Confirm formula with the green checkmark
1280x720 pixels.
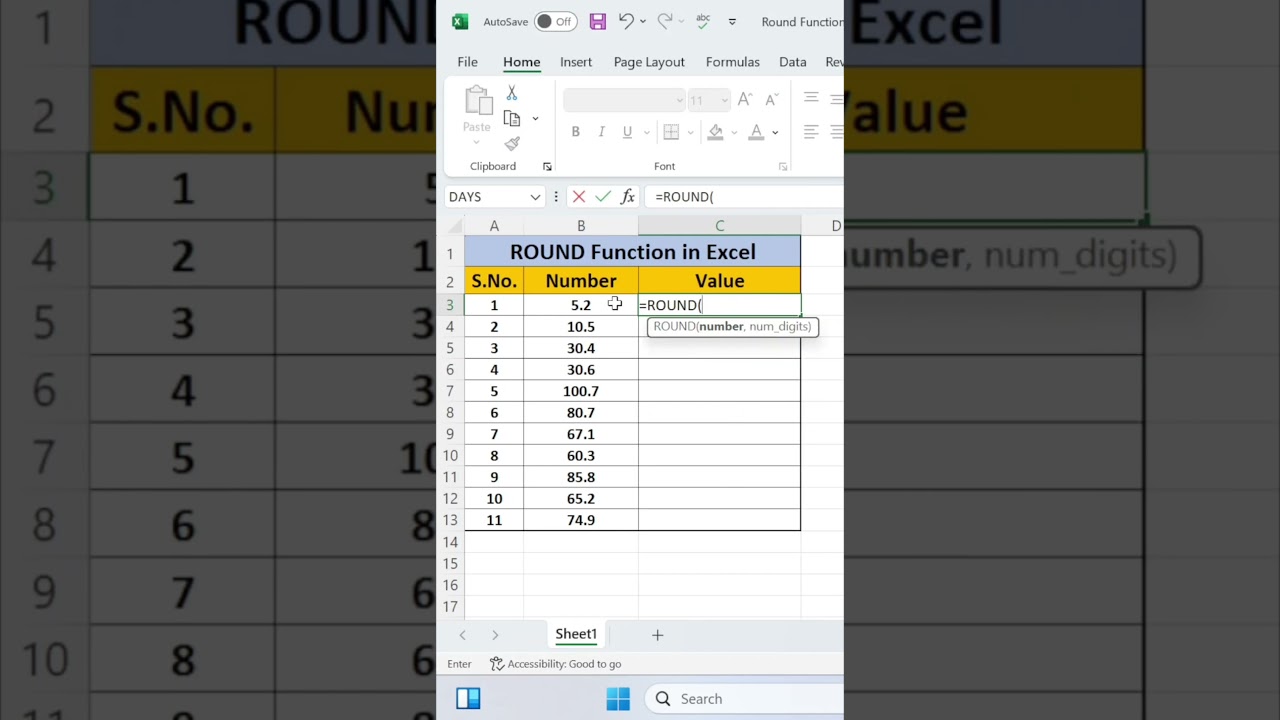click(x=603, y=196)
